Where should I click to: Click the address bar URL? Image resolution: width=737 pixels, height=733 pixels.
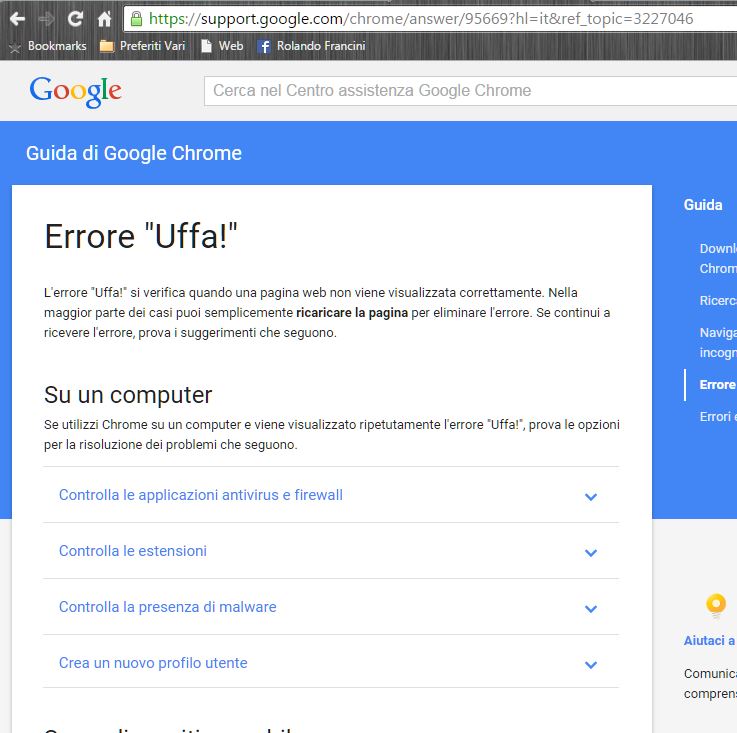421,19
